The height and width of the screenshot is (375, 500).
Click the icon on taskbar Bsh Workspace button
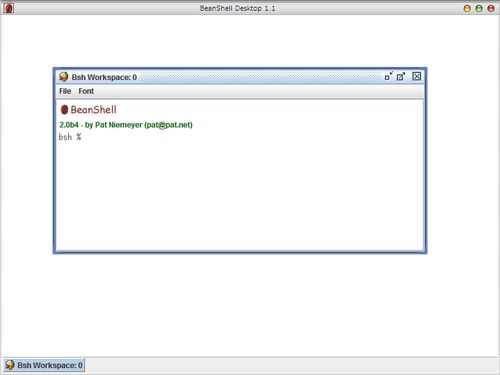(x=10, y=365)
